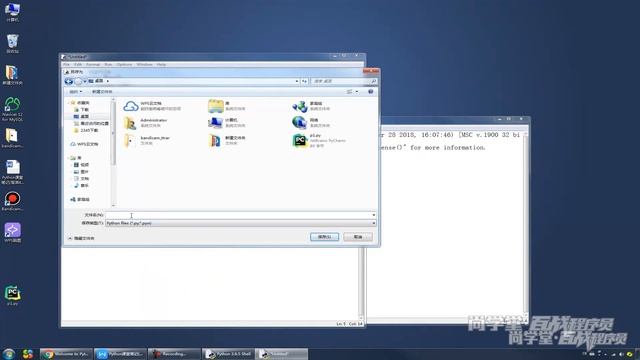Select the 新建文件夹 folder in the file list
The image size is (640, 360).
pyautogui.click(x=227, y=140)
